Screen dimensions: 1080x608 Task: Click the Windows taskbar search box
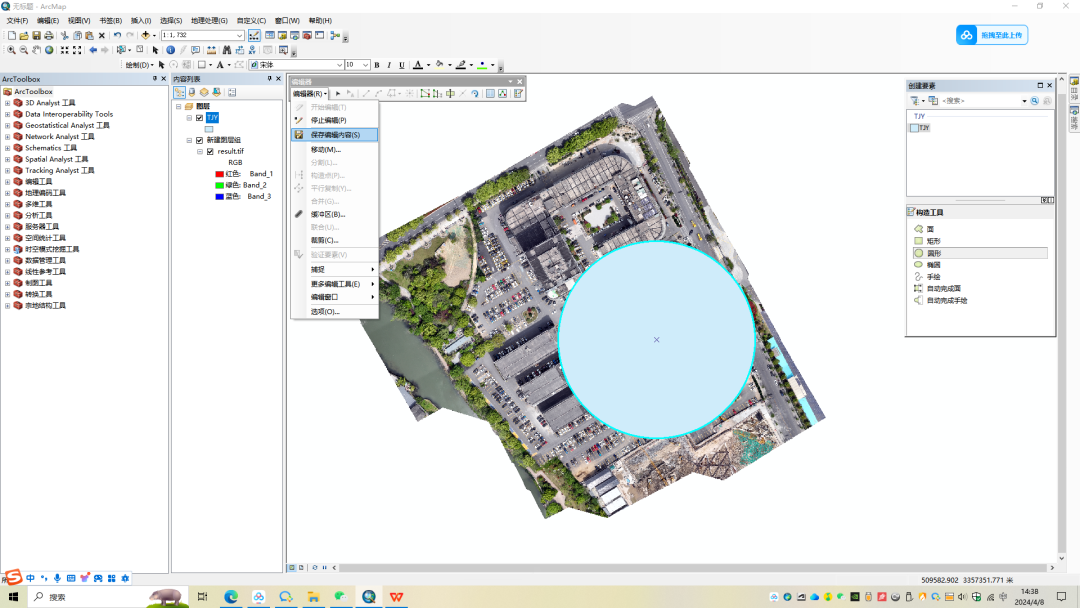109,597
